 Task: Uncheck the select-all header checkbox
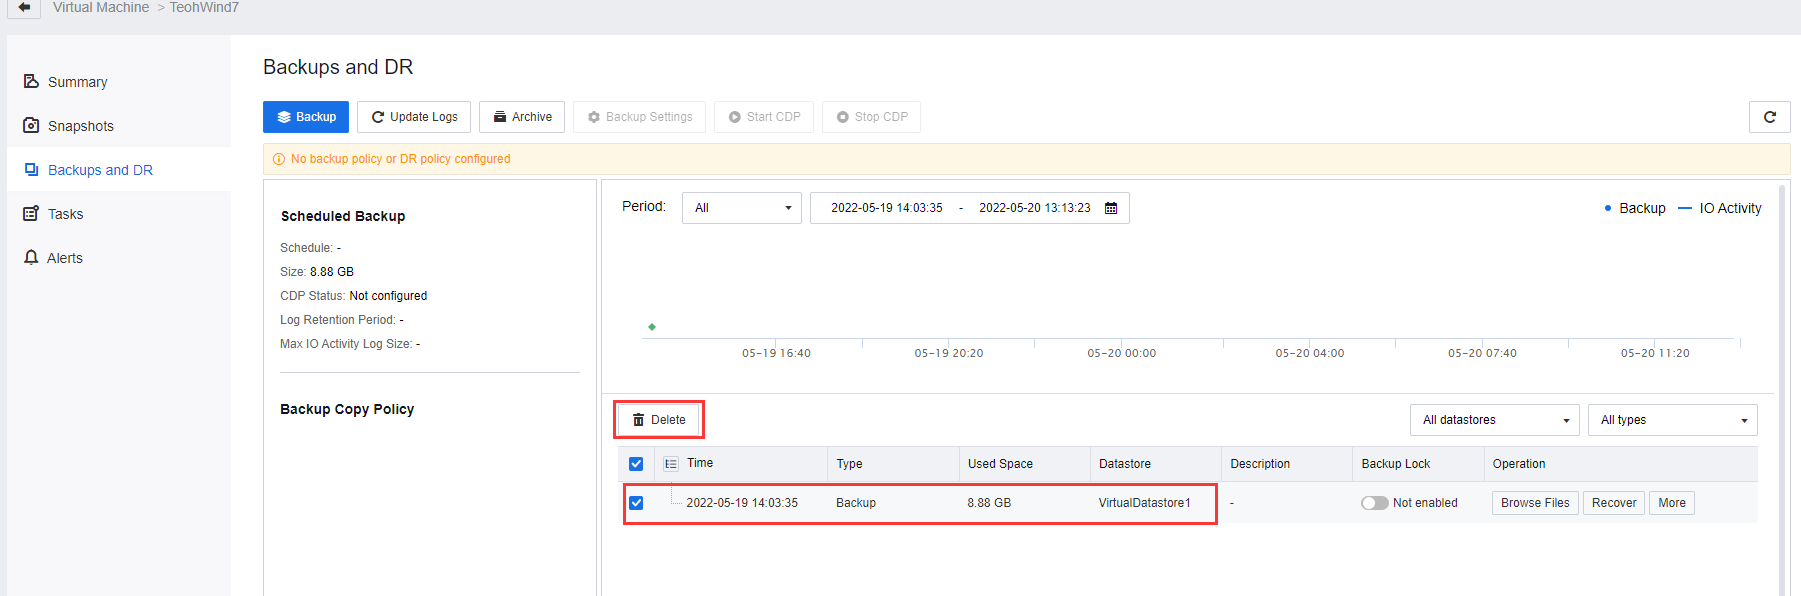(636, 464)
